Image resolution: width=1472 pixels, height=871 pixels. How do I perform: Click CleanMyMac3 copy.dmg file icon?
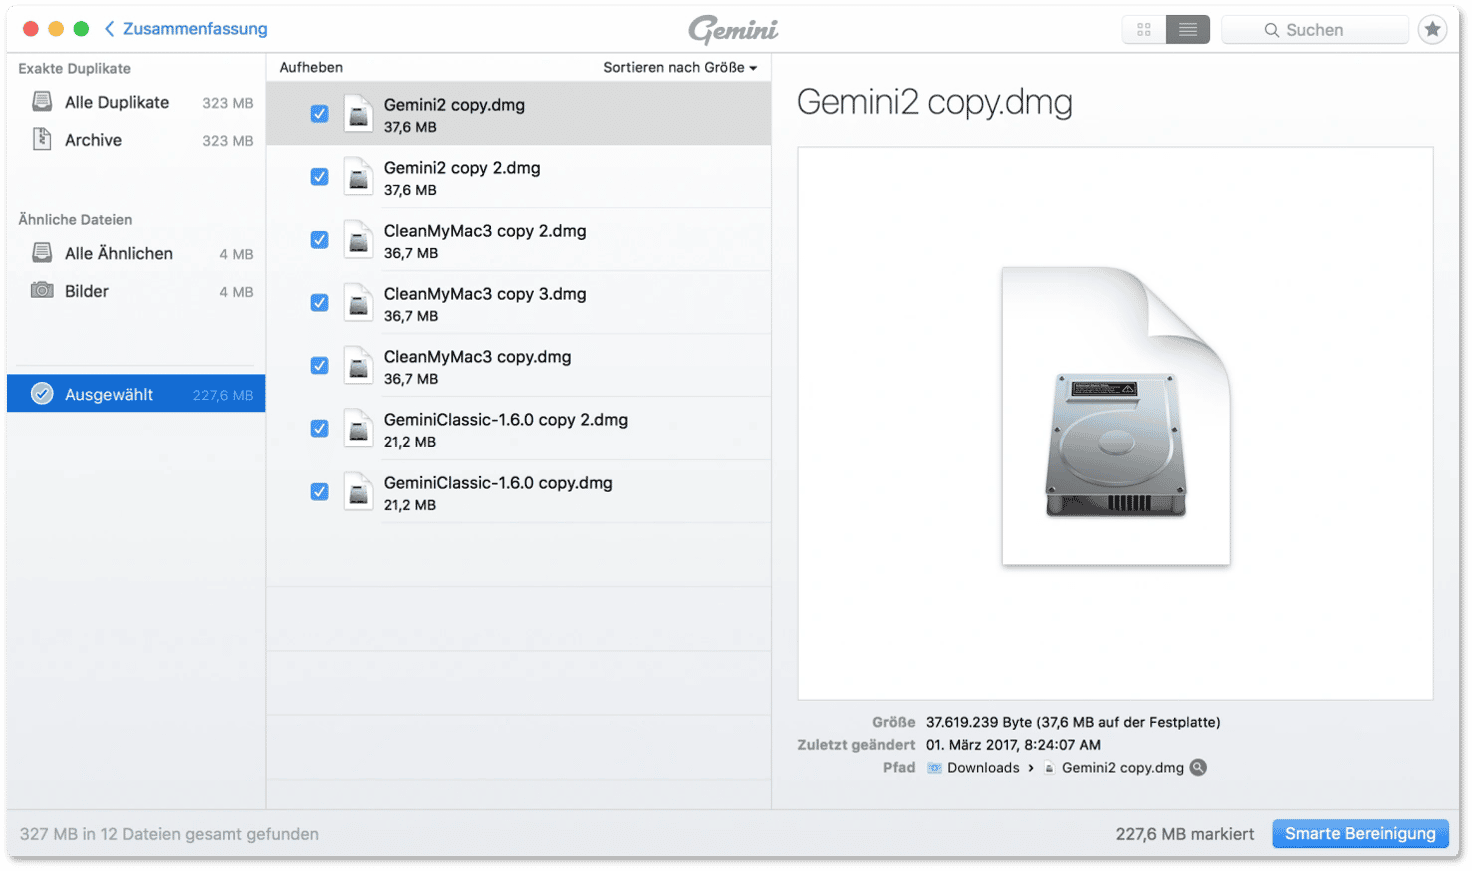coord(358,366)
